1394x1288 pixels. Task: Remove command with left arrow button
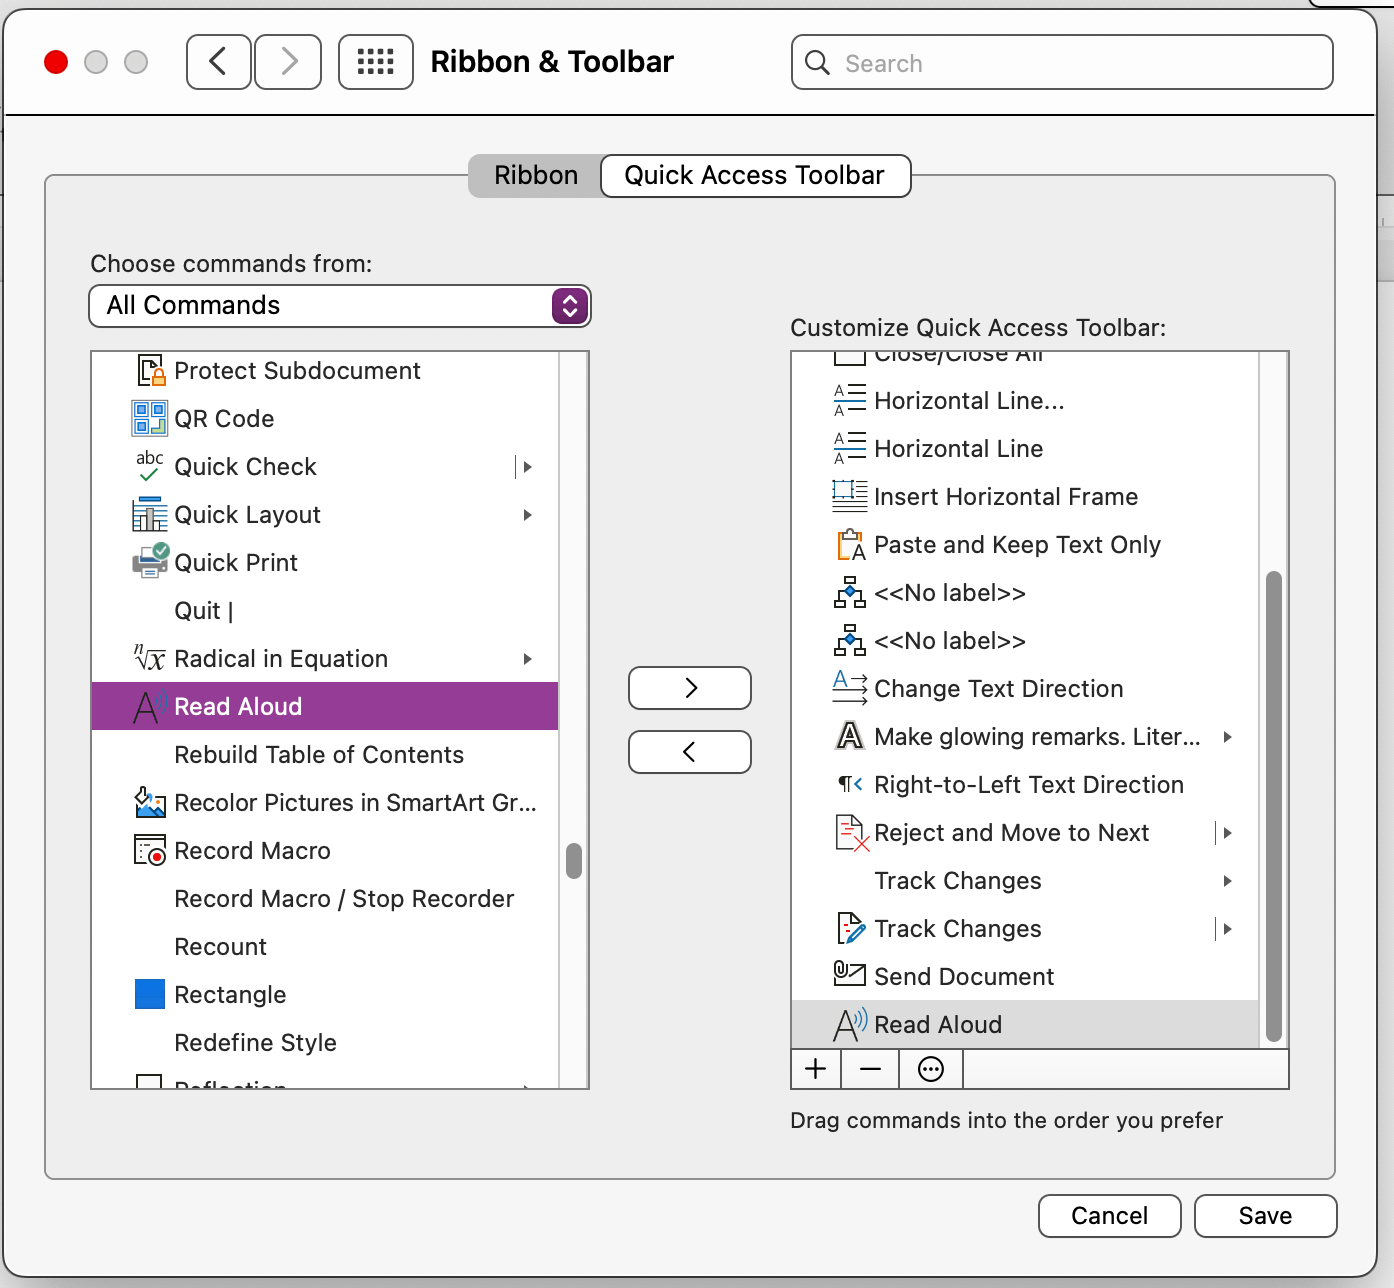pos(690,752)
